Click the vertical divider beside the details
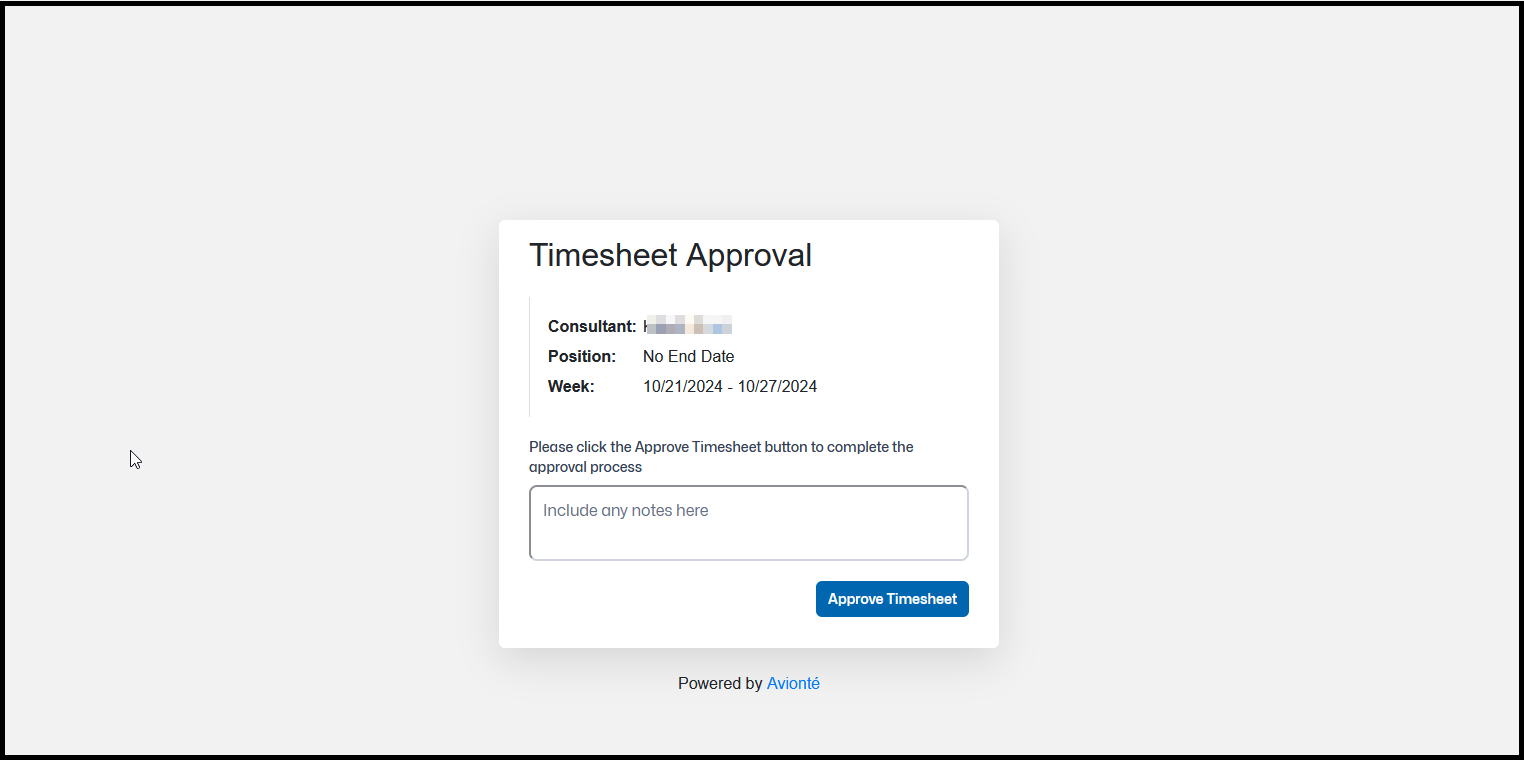This screenshot has width=1524, height=760. point(529,356)
